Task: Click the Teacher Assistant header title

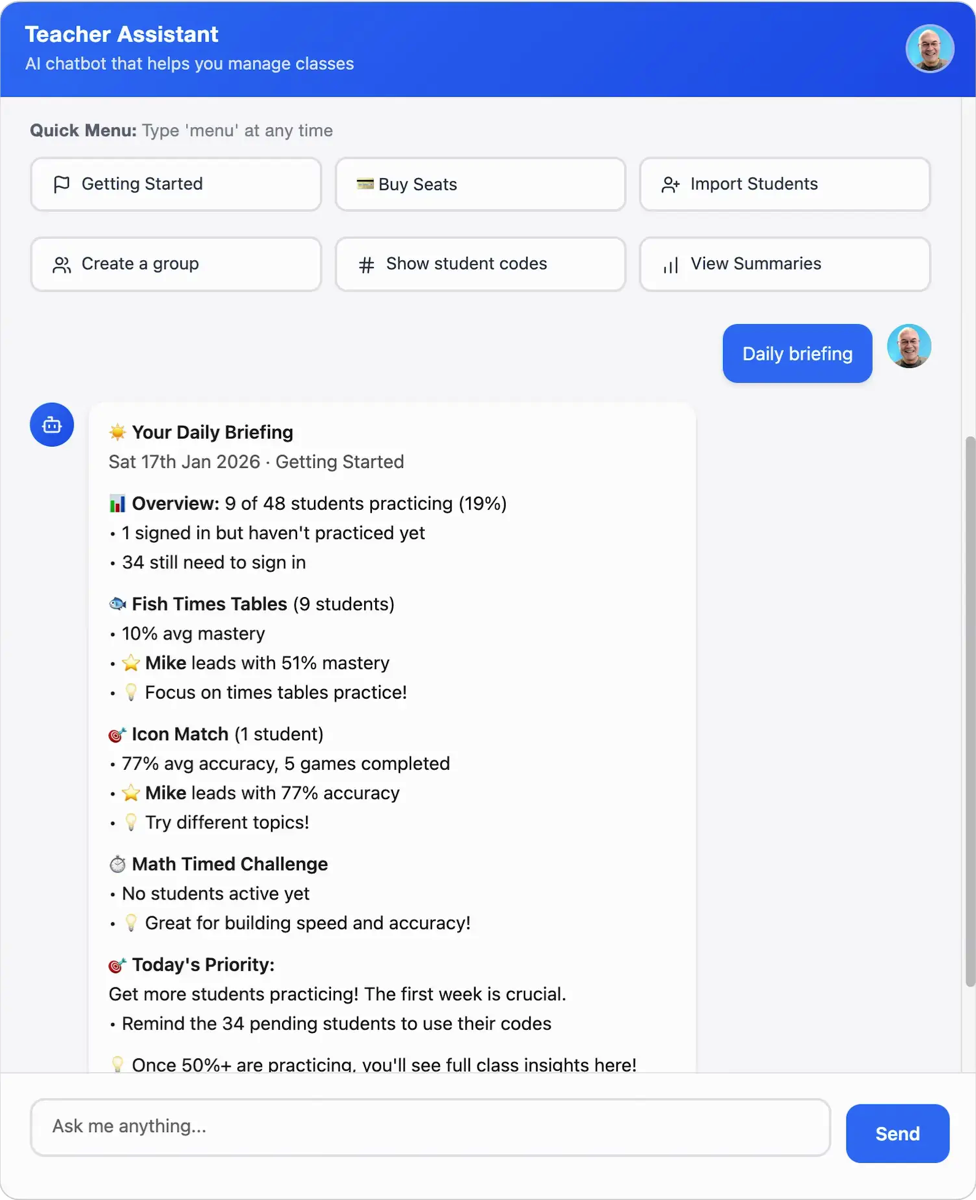Action: (x=121, y=34)
